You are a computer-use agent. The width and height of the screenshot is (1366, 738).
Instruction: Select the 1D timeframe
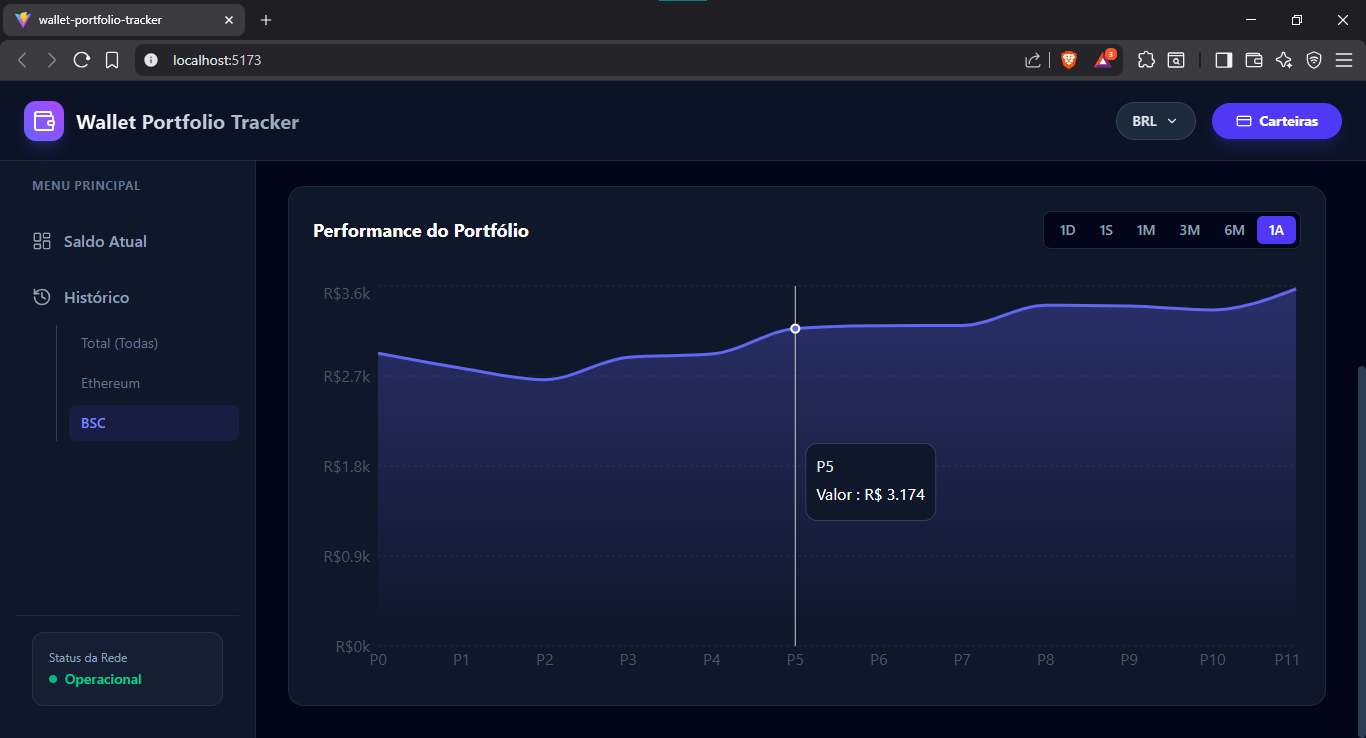(x=1067, y=229)
